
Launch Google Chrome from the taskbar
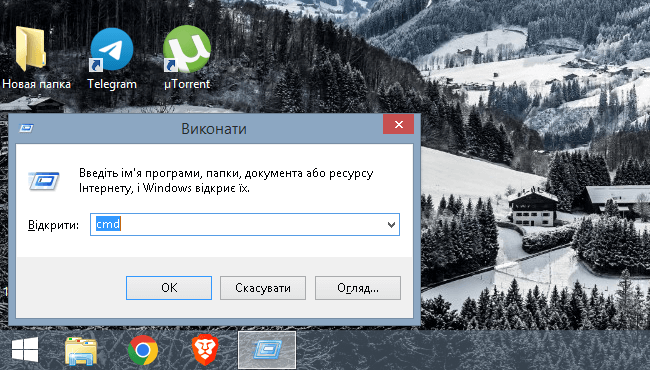click(143, 350)
